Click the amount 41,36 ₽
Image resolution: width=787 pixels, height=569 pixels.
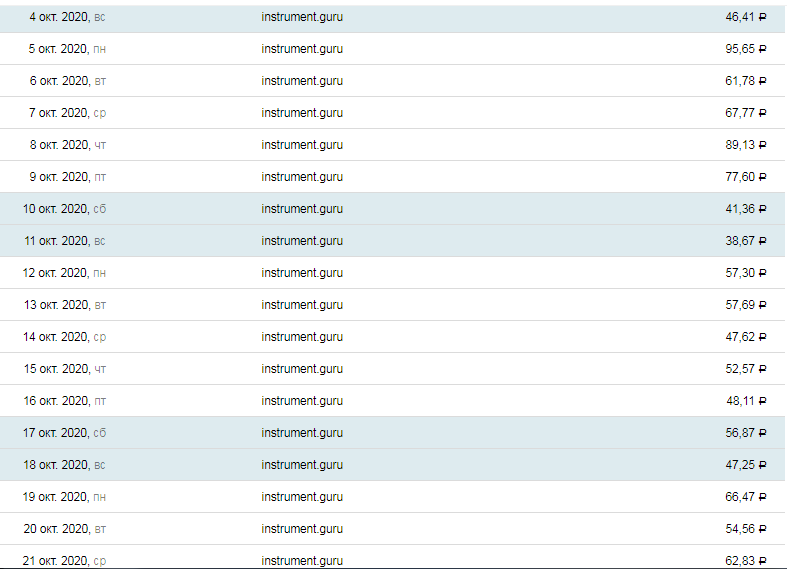tap(746, 209)
